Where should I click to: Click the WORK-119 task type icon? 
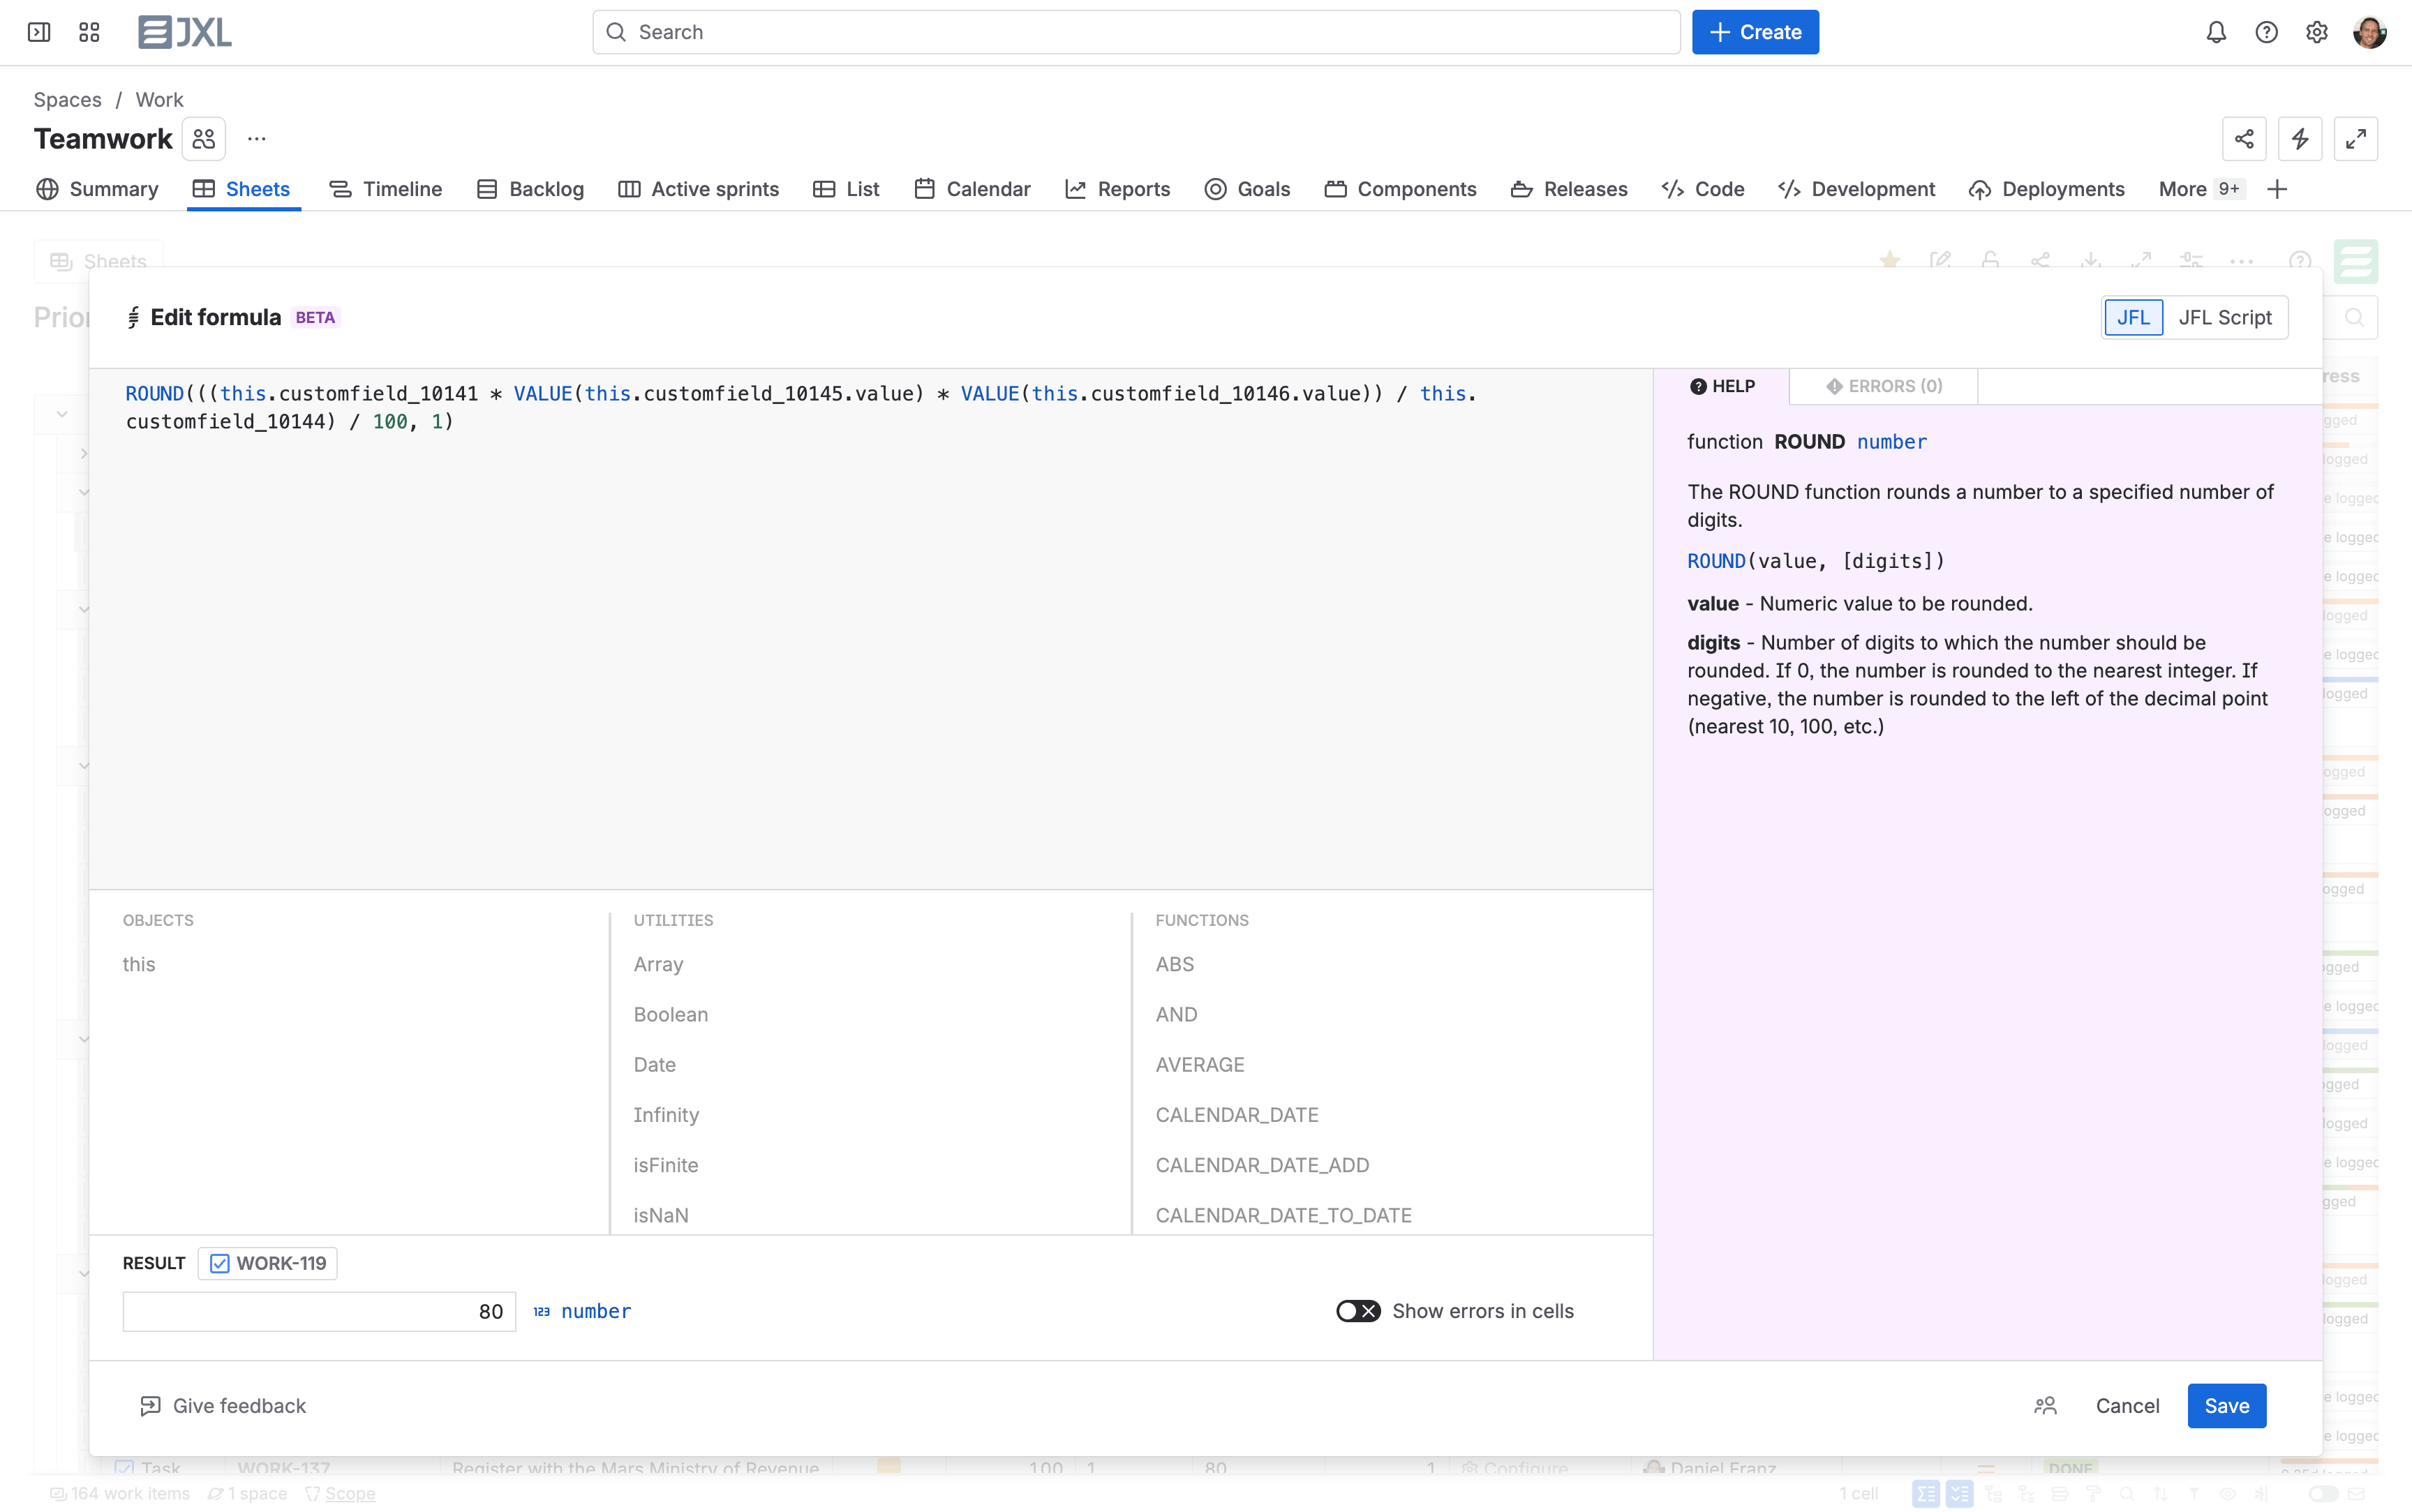coord(220,1263)
